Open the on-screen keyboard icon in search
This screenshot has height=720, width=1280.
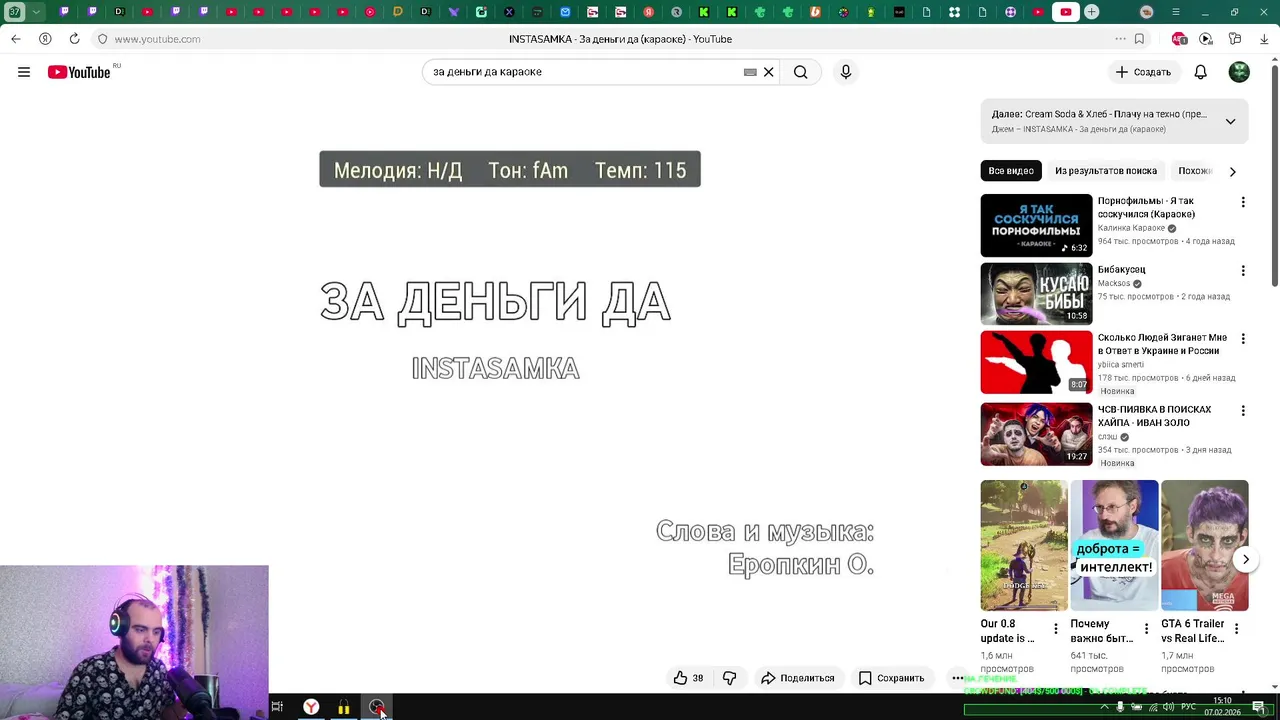pos(750,72)
